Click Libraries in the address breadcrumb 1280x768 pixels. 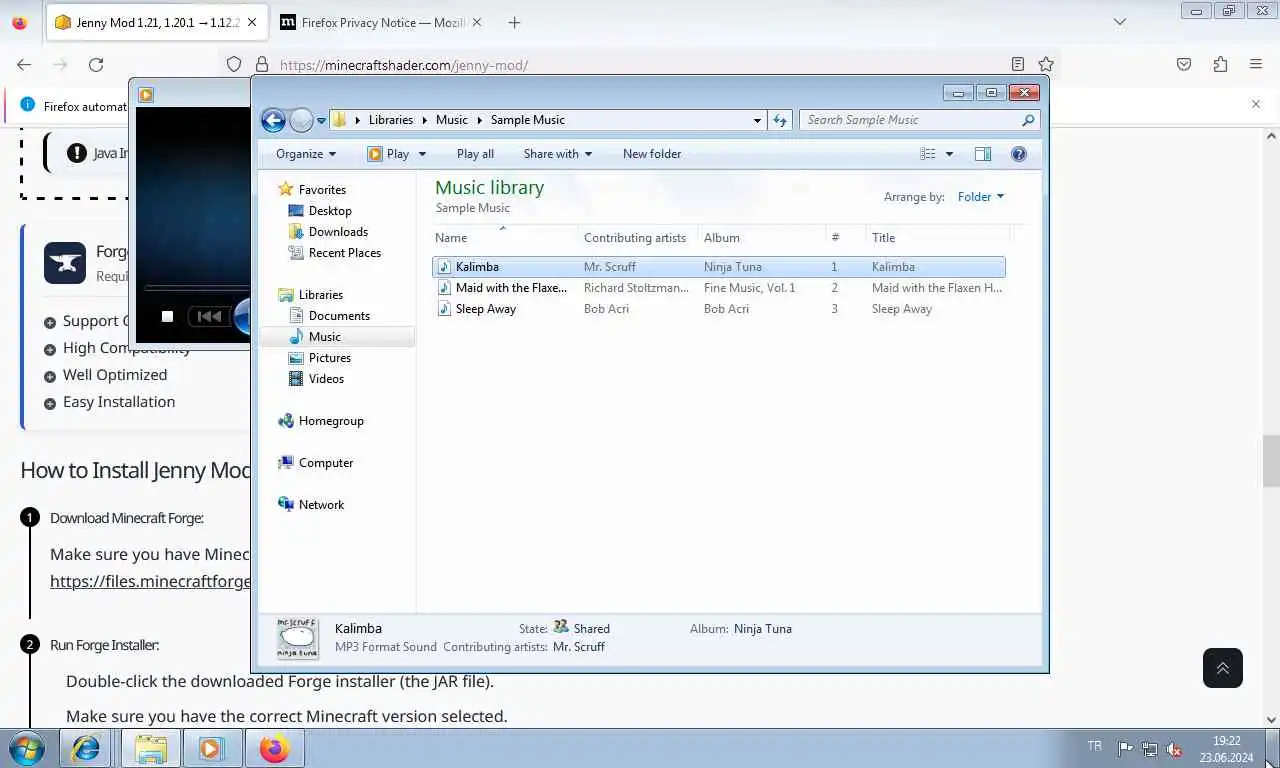coord(390,120)
